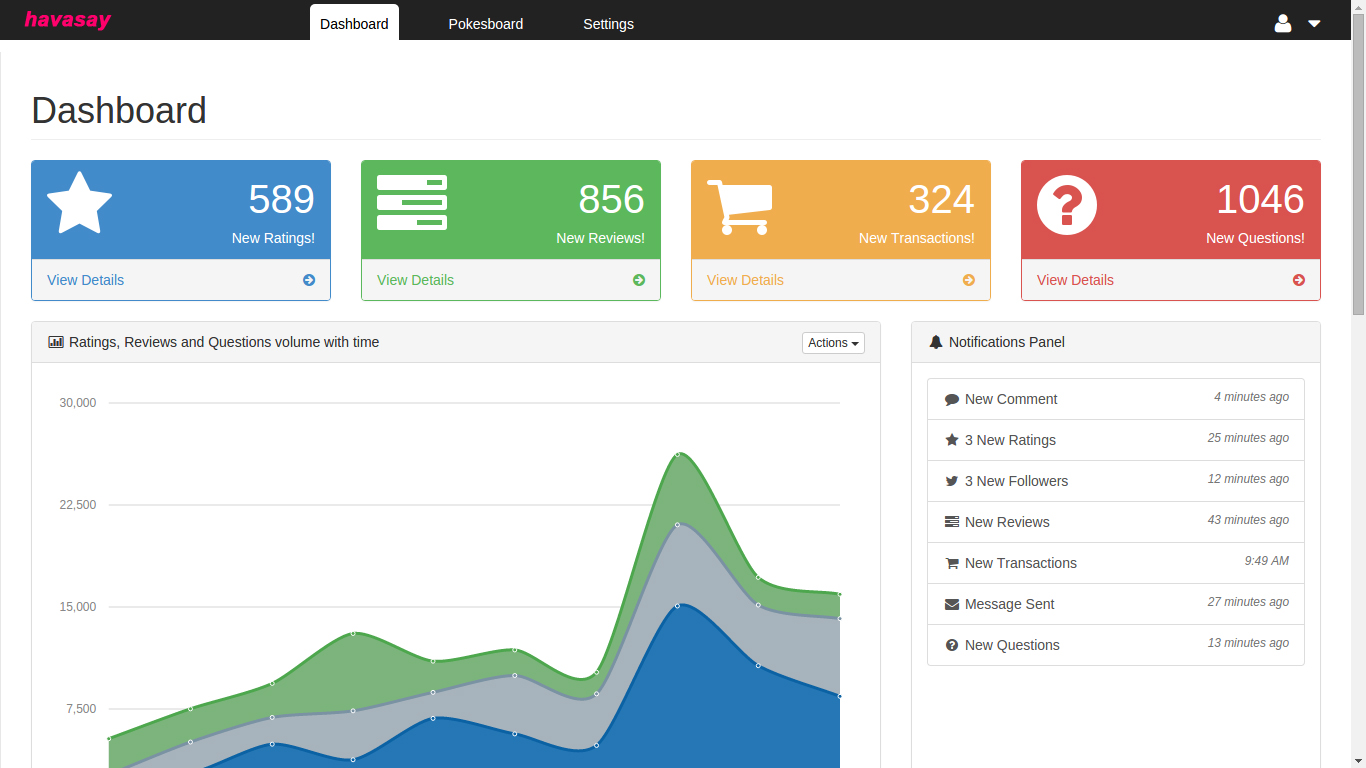Click the '43 minutes ago' timestamp
1366x768 pixels.
click(x=1248, y=520)
